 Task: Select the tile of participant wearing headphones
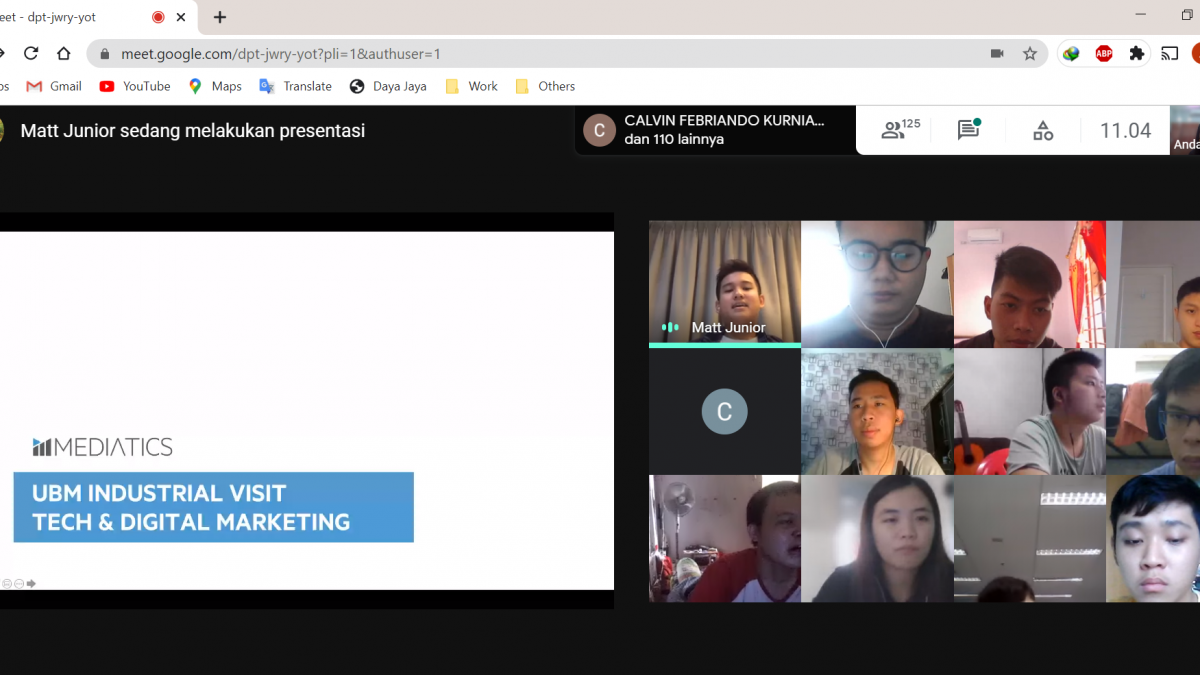(x=1153, y=411)
